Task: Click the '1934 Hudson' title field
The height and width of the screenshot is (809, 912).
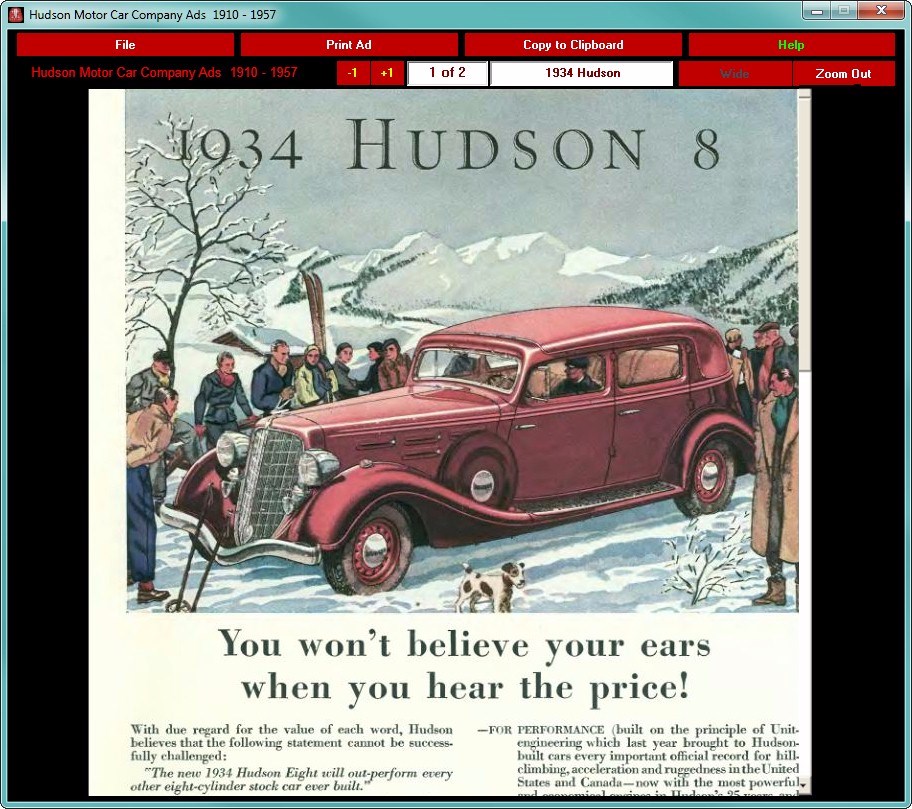Action: (x=582, y=73)
